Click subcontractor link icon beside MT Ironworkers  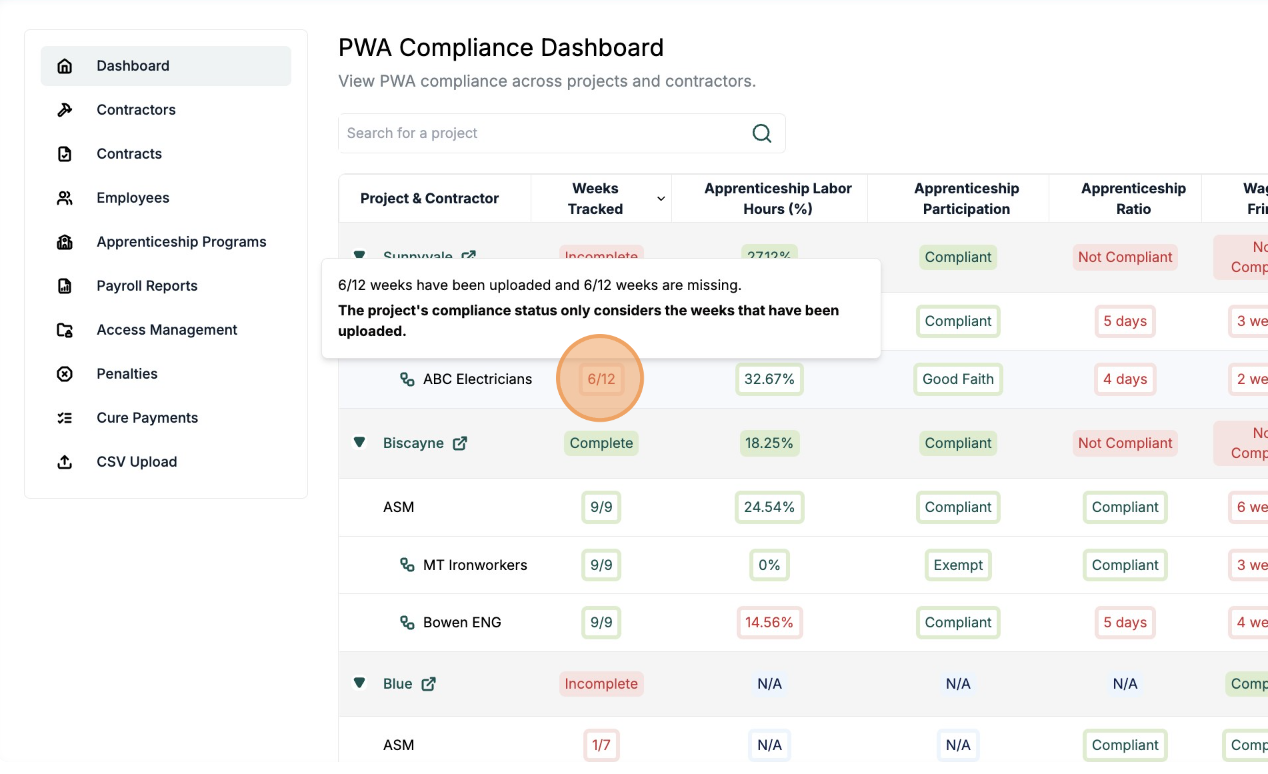click(407, 565)
